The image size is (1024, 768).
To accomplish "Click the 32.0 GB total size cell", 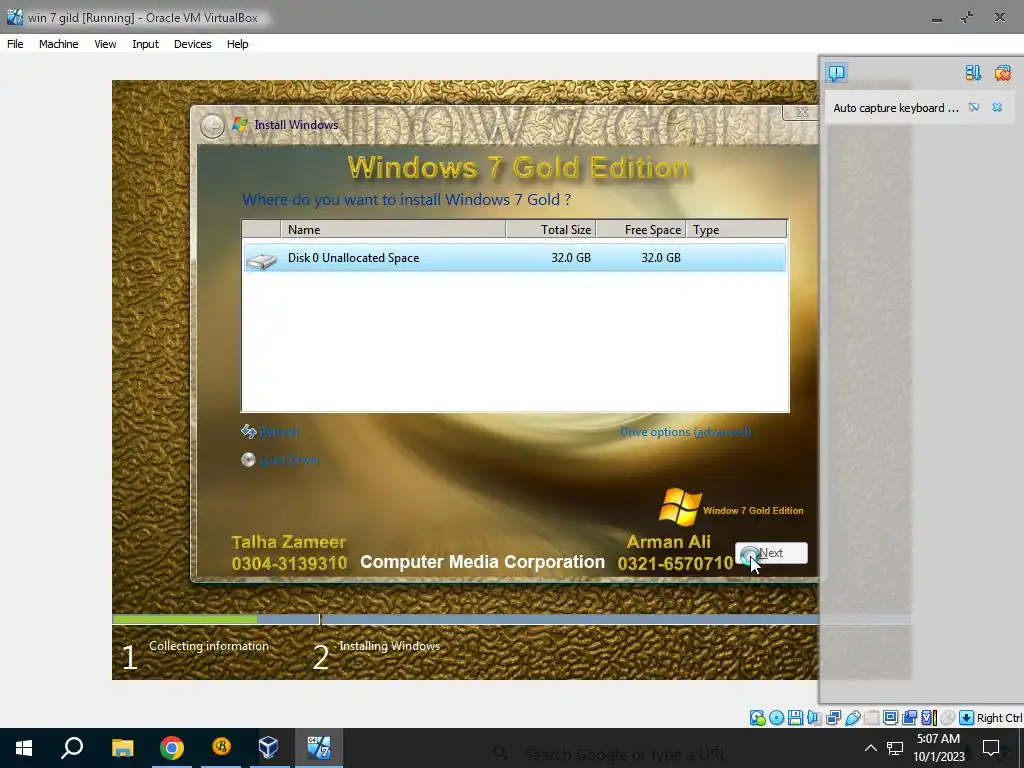I will [571, 257].
